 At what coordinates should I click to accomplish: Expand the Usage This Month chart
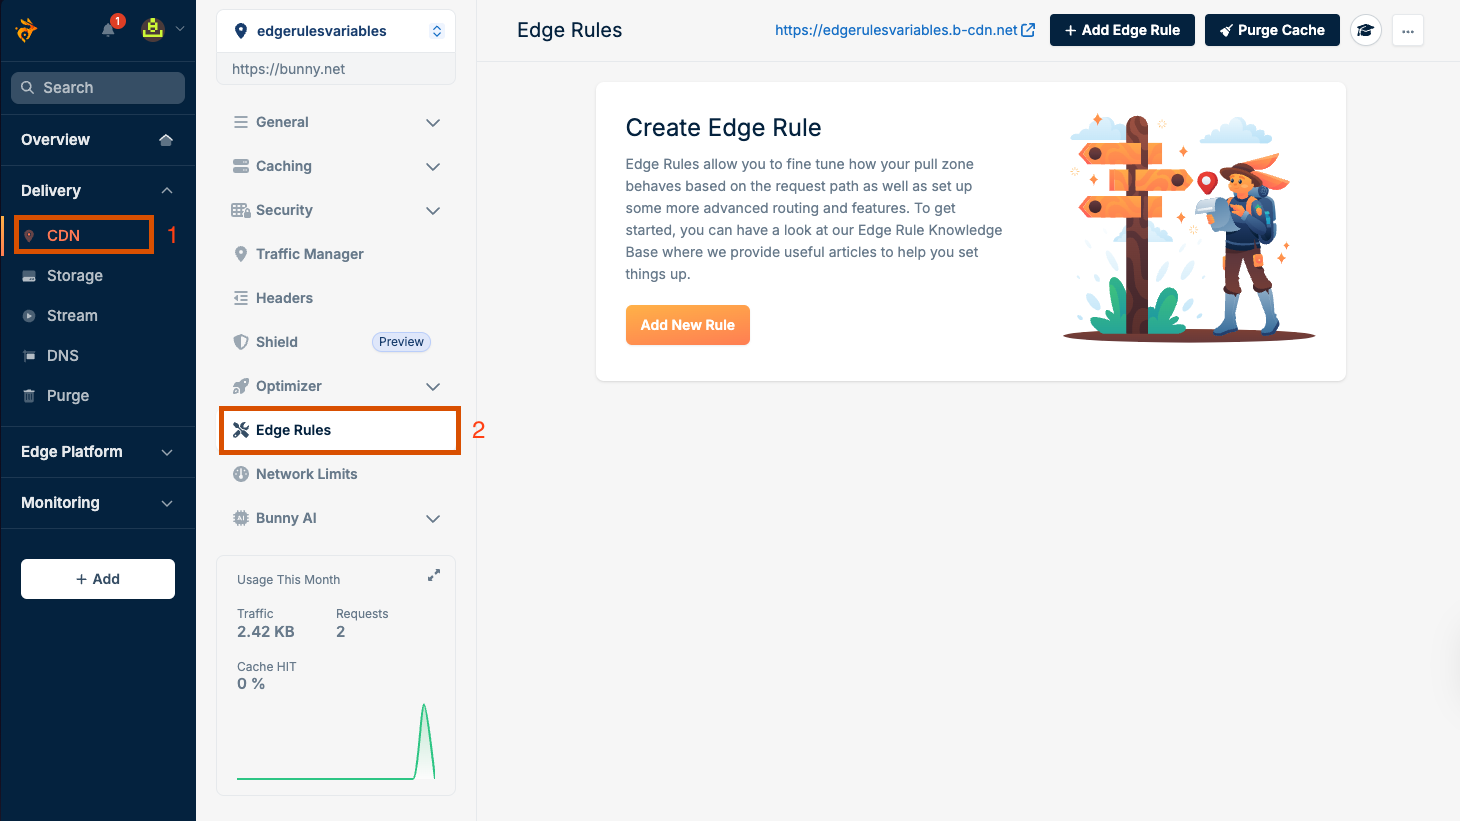point(433,574)
